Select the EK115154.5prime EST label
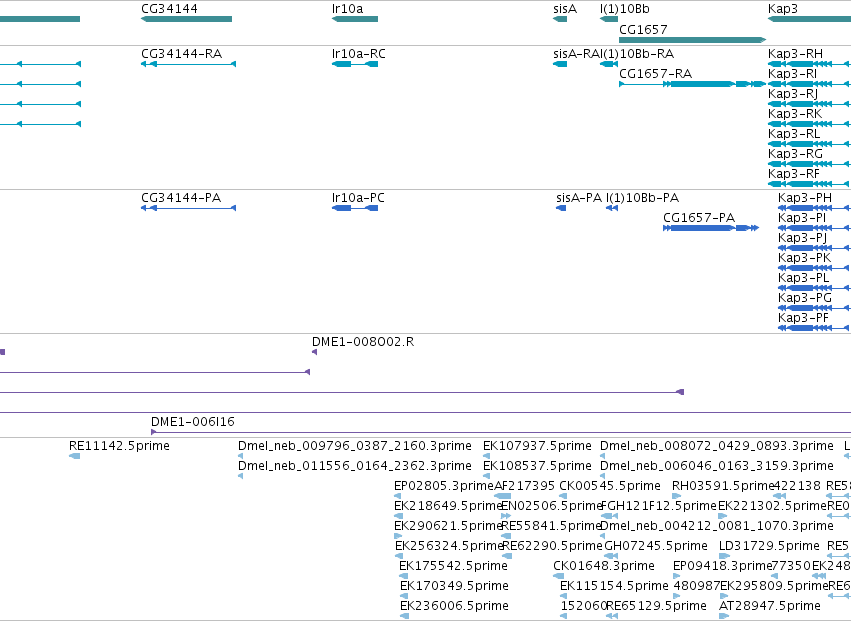Image resolution: width=851 pixels, height=621 pixels. pos(614,586)
